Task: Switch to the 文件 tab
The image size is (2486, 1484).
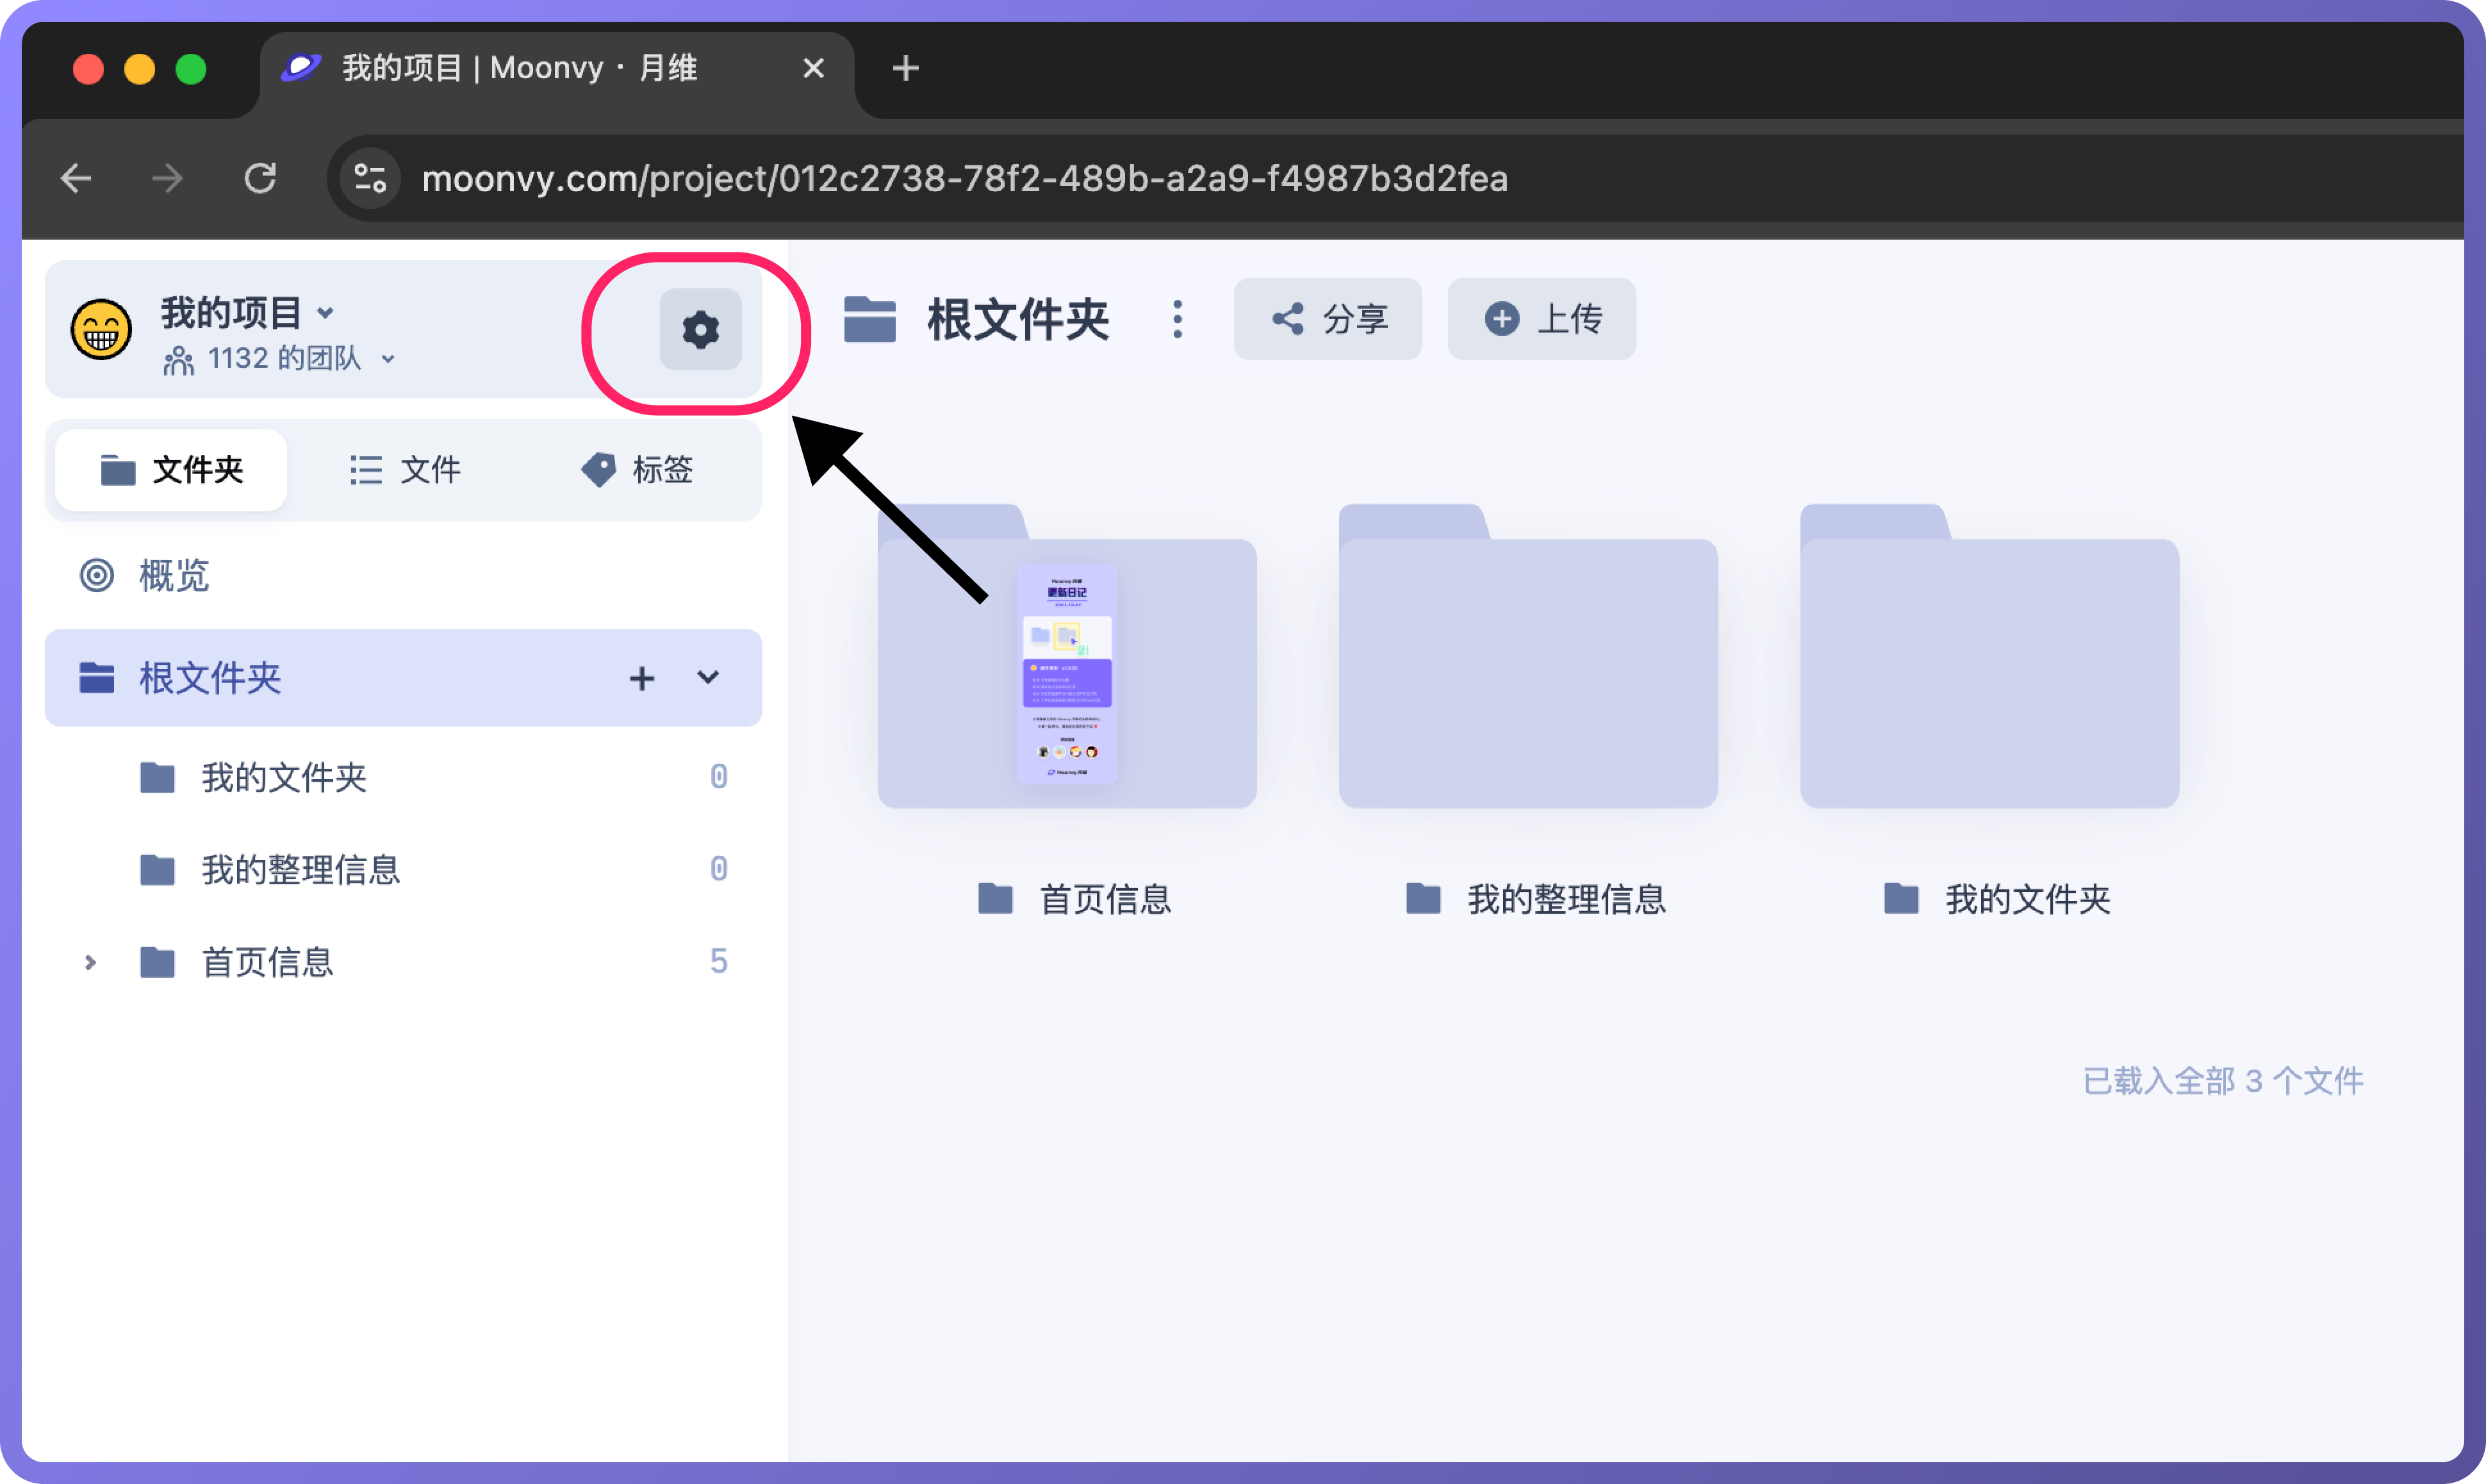Action: pyautogui.click(x=405, y=470)
